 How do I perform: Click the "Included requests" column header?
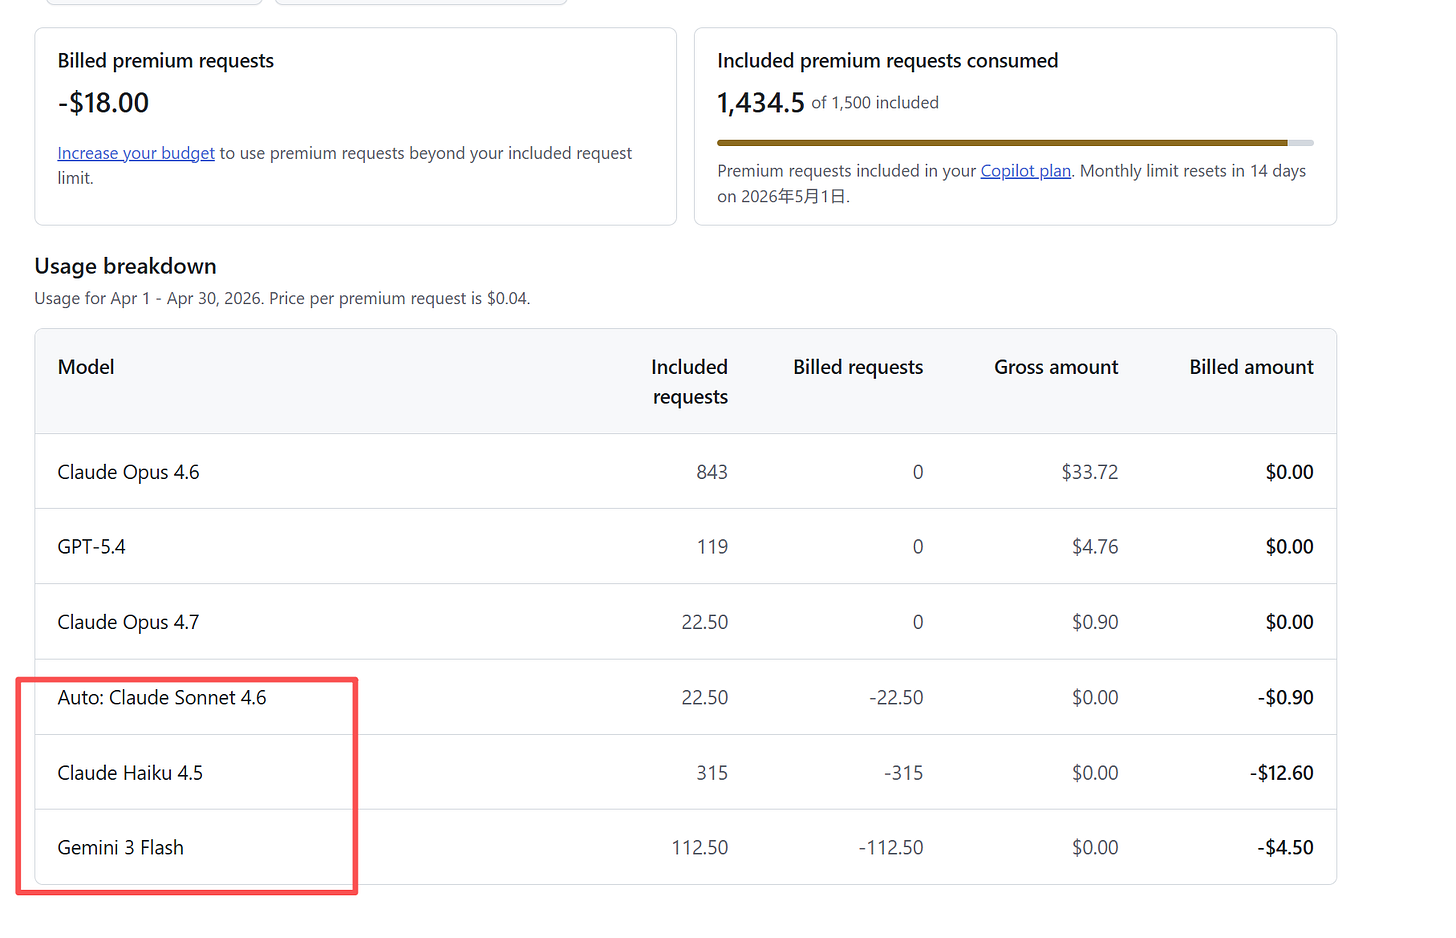[689, 382]
